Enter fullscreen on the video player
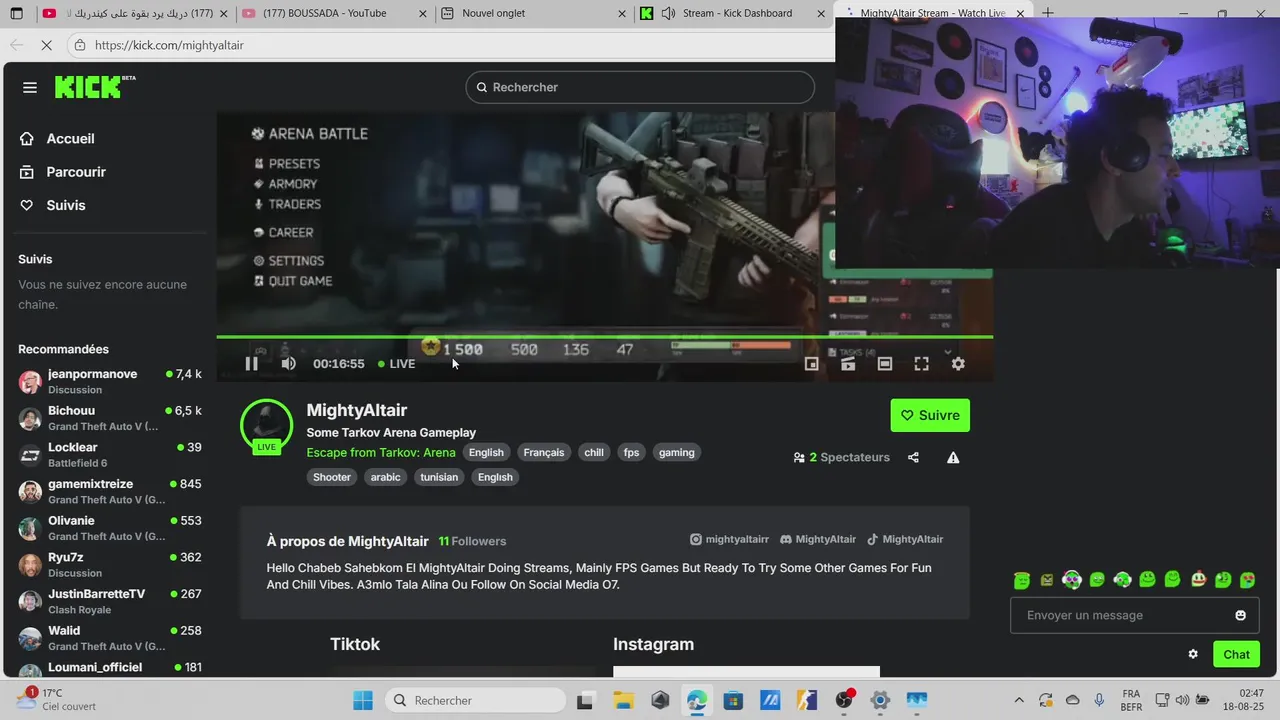Image resolution: width=1280 pixels, height=720 pixels. coord(922,364)
